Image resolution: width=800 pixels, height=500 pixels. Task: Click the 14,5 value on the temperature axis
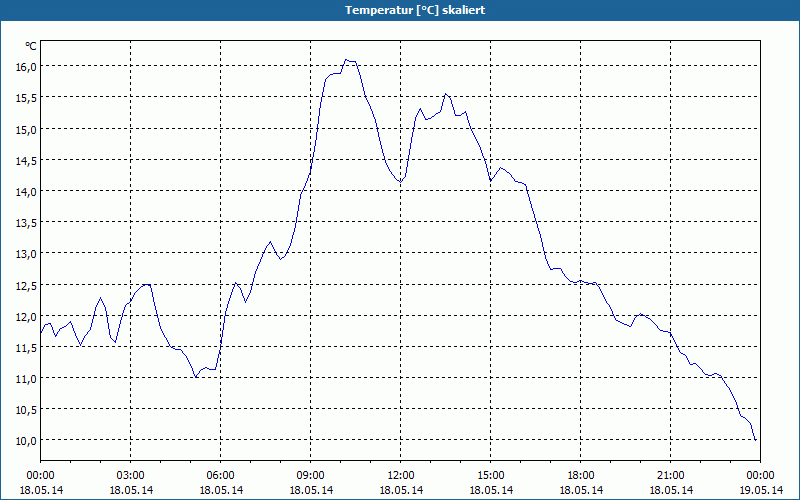[x=26, y=161]
